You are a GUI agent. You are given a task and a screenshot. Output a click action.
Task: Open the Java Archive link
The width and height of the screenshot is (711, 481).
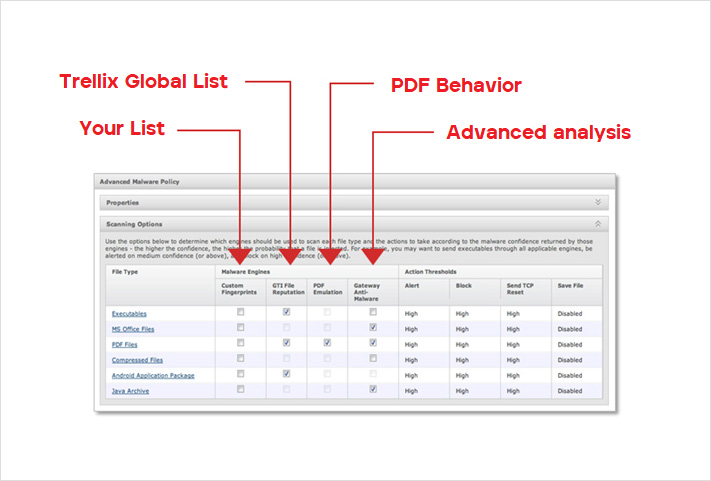pyautogui.click(x=130, y=391)
